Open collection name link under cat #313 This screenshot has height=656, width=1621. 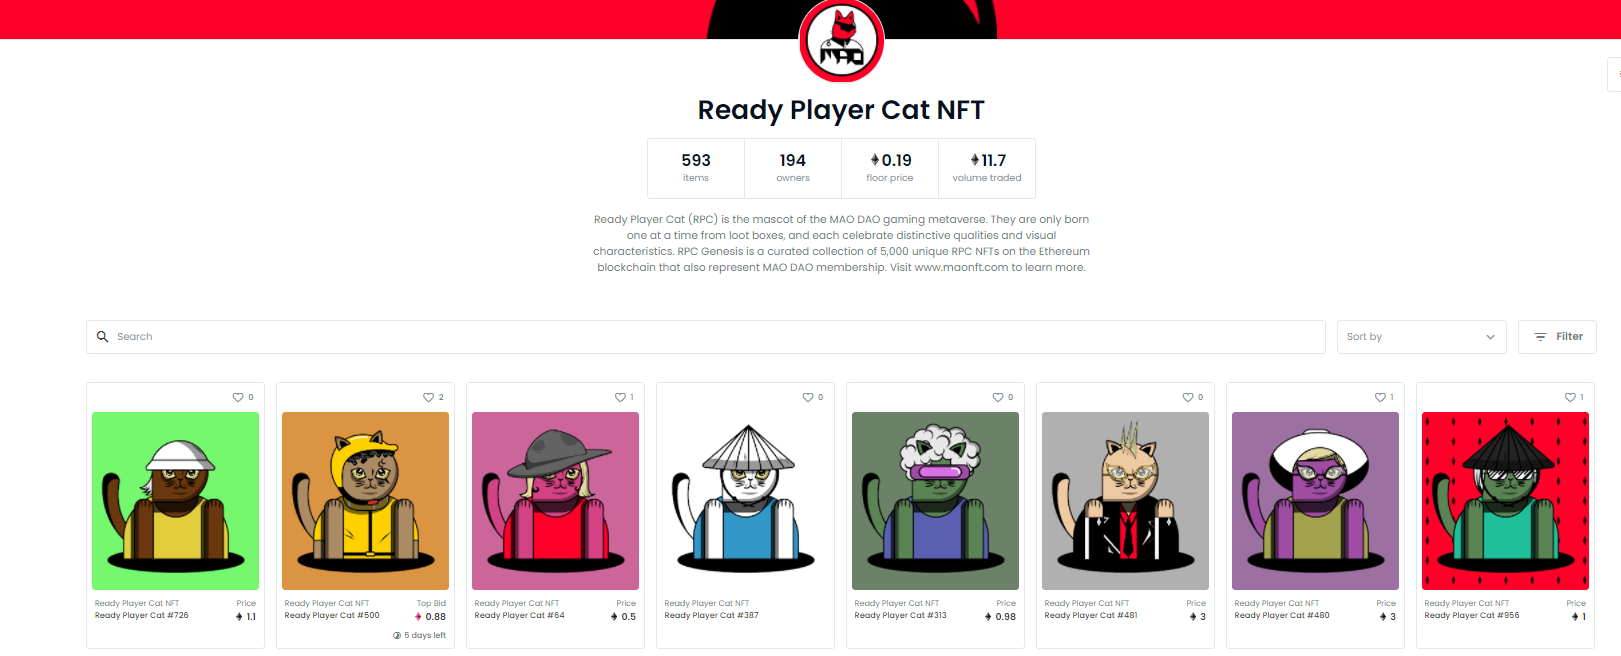897,604
